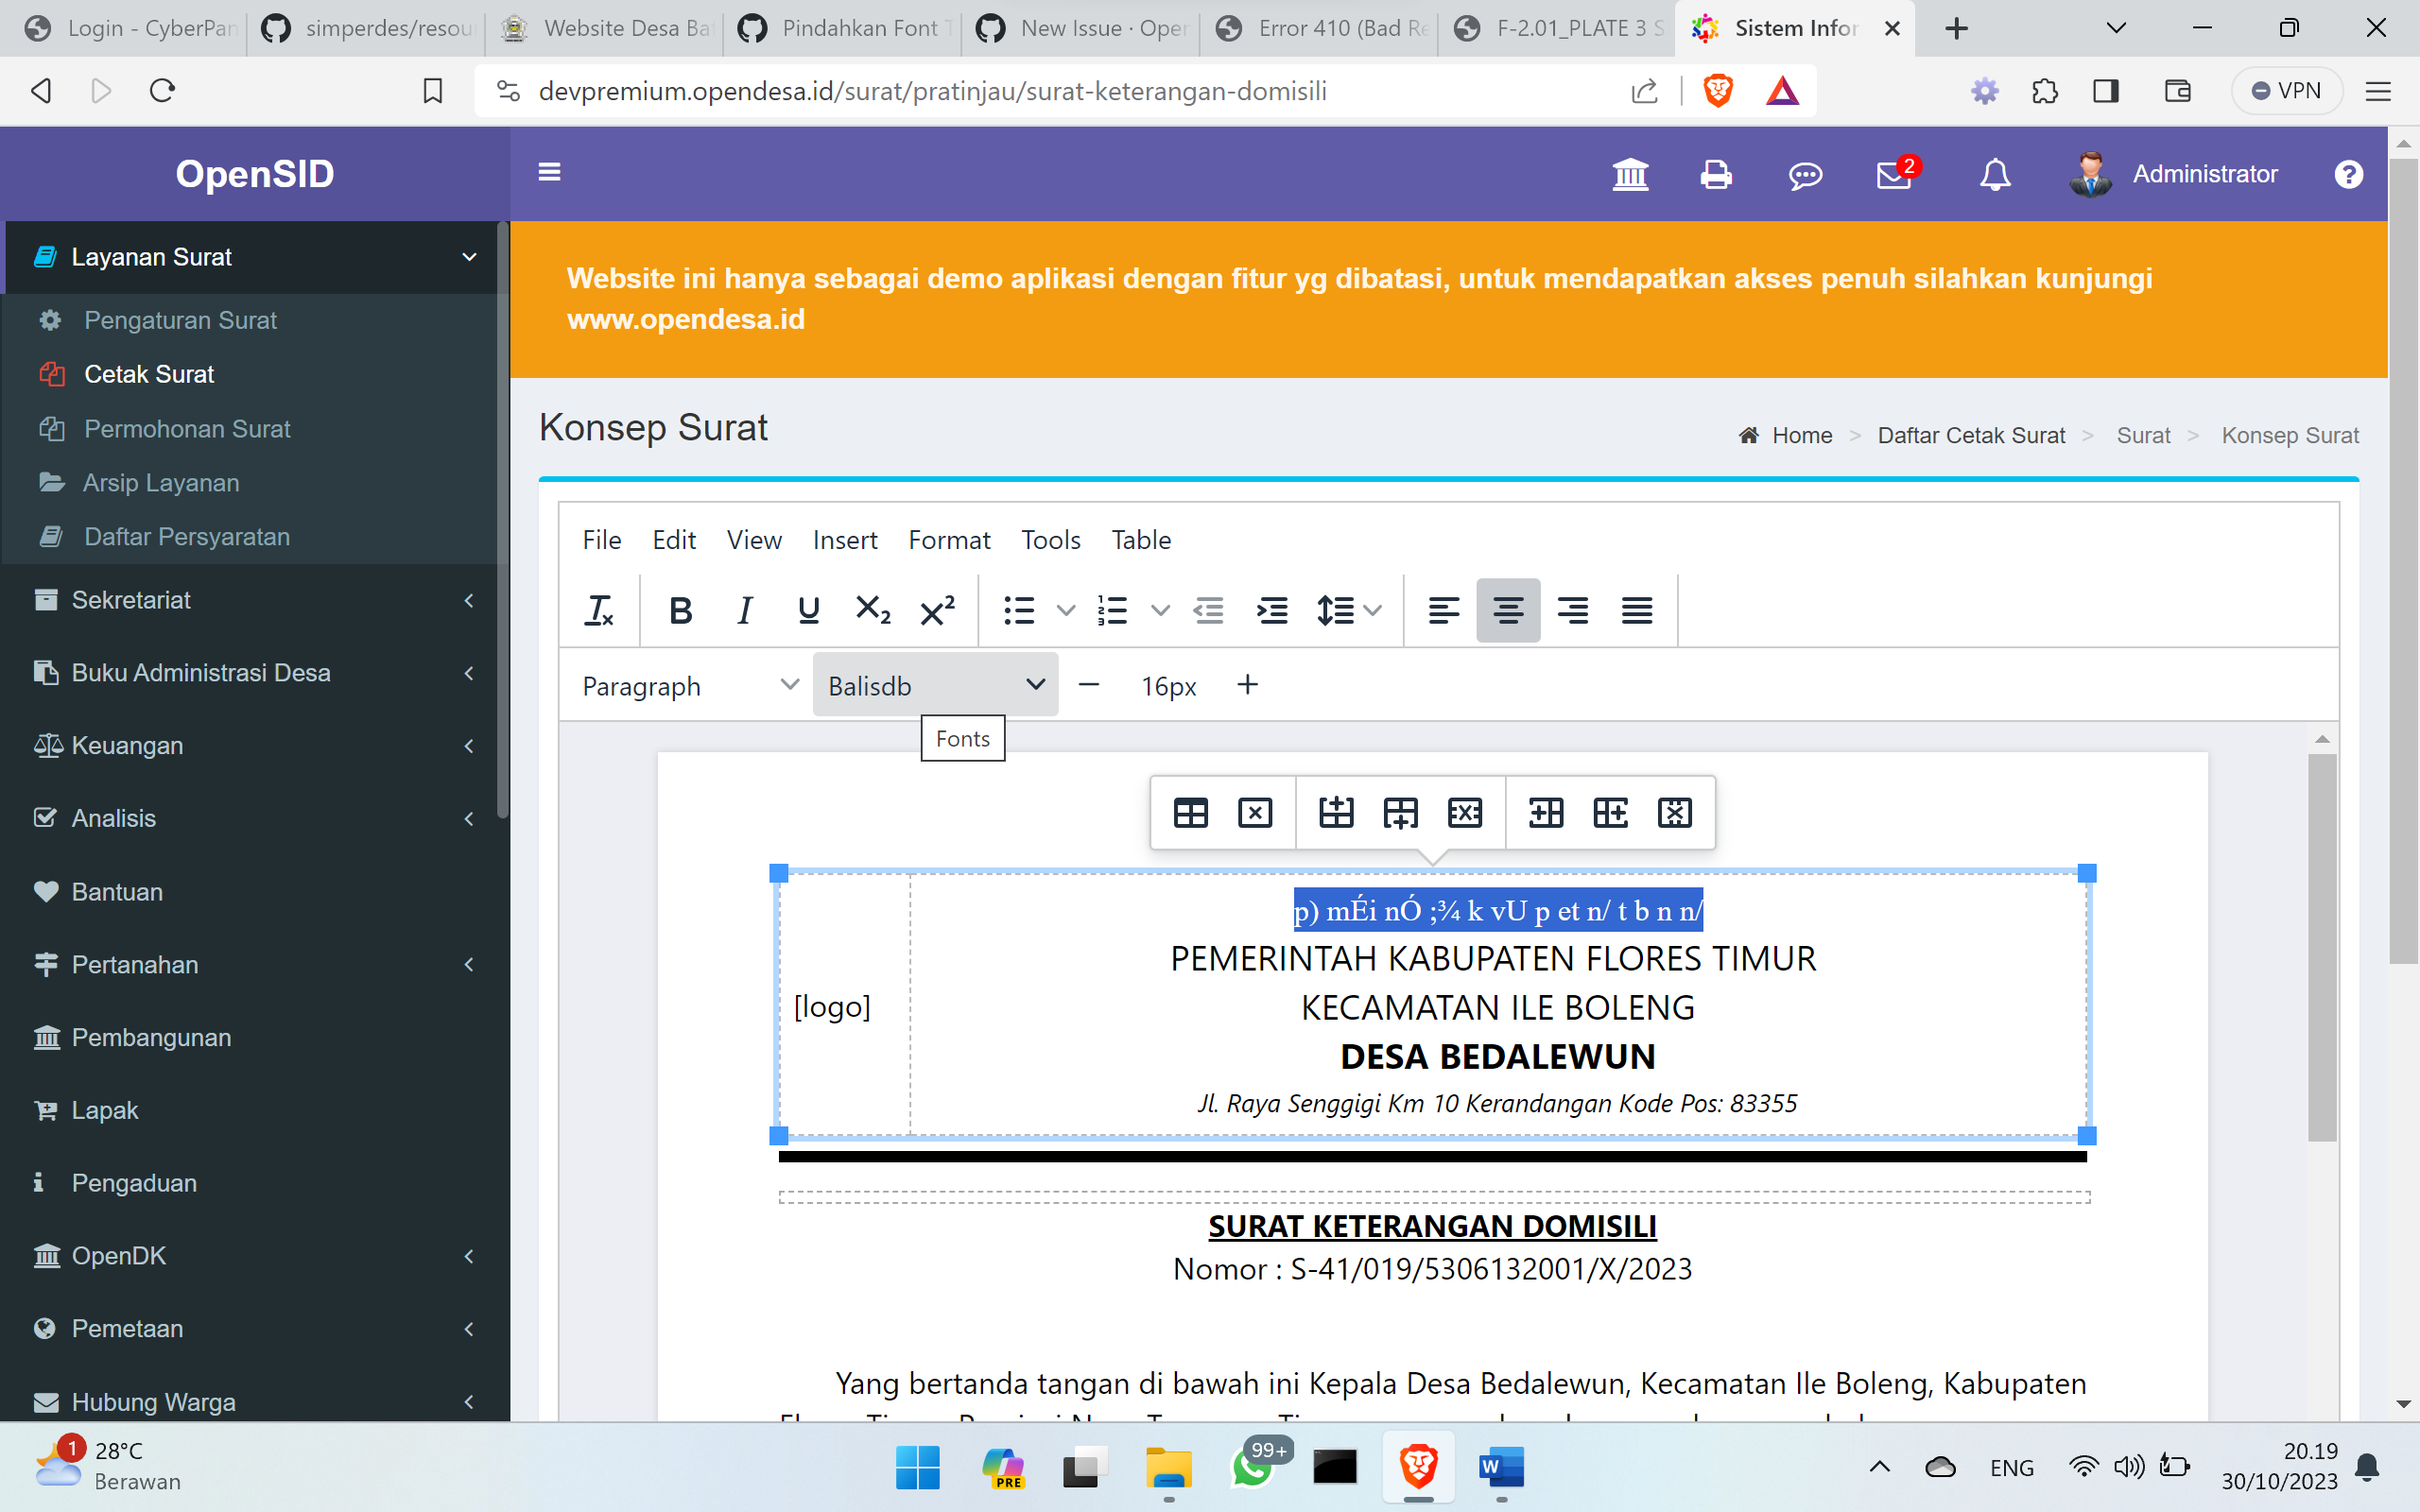Insert a row below using the table toolbar
The height and width of the screenshot is (1512, 2420).
pos(1402,812)
